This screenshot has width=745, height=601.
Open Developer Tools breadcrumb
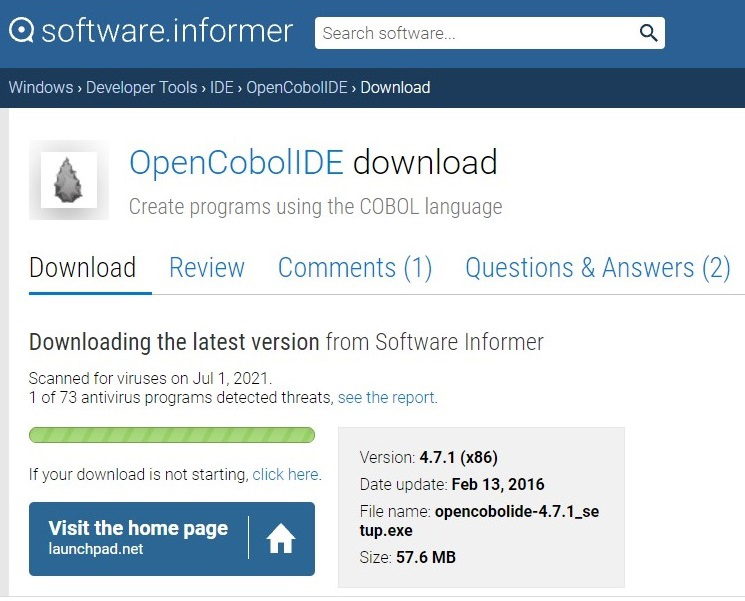click(x=142, y=87)
